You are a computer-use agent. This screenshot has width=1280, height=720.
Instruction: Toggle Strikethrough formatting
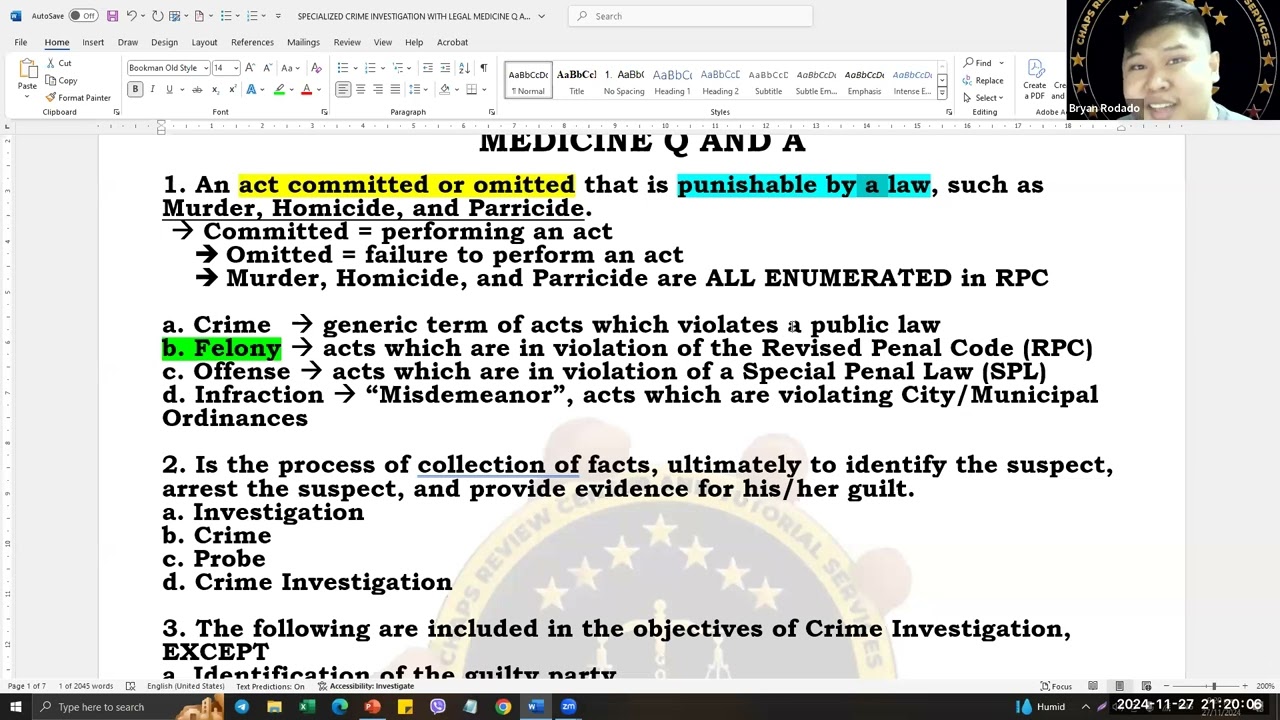[197, 90]
